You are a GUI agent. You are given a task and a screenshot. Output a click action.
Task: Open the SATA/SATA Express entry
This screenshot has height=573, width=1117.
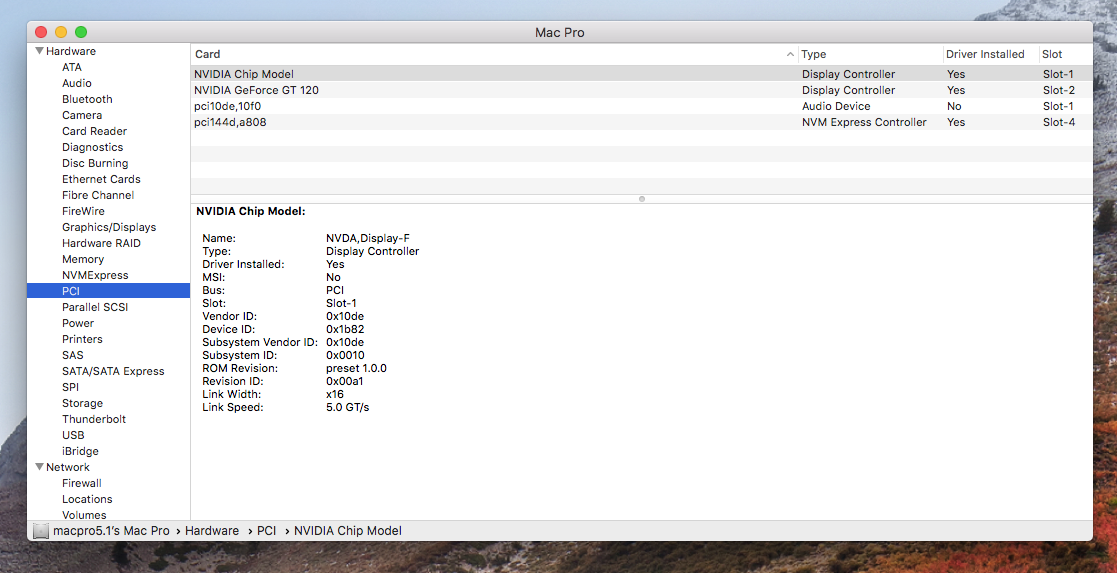[x=113, y=371]
